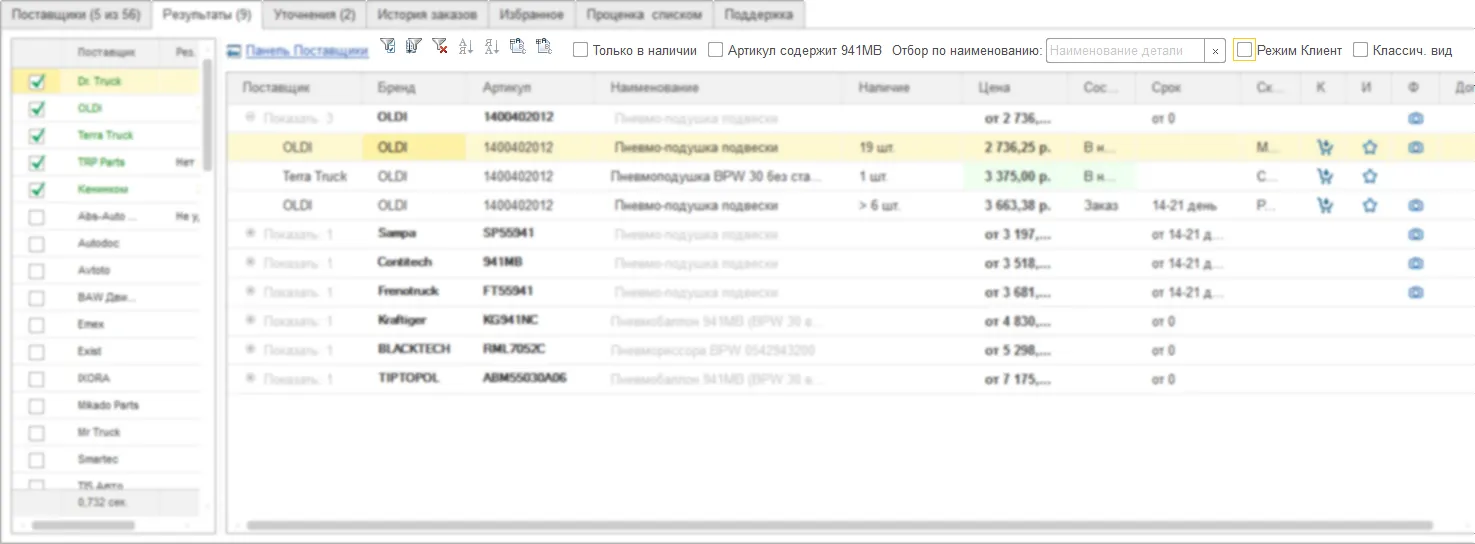This screenshot has height=544, width=1475.
Task: Sort by the Наличие column header
Action: click(910, 88)
